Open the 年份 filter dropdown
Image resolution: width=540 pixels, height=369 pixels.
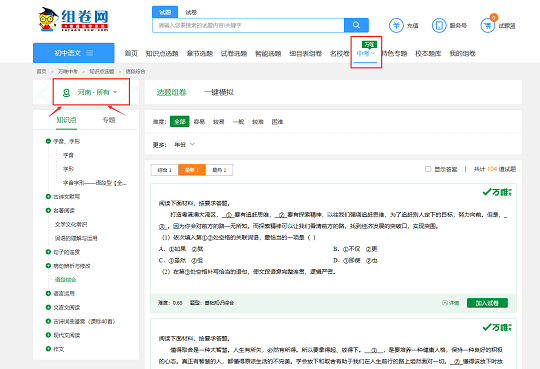coord(184,144)
